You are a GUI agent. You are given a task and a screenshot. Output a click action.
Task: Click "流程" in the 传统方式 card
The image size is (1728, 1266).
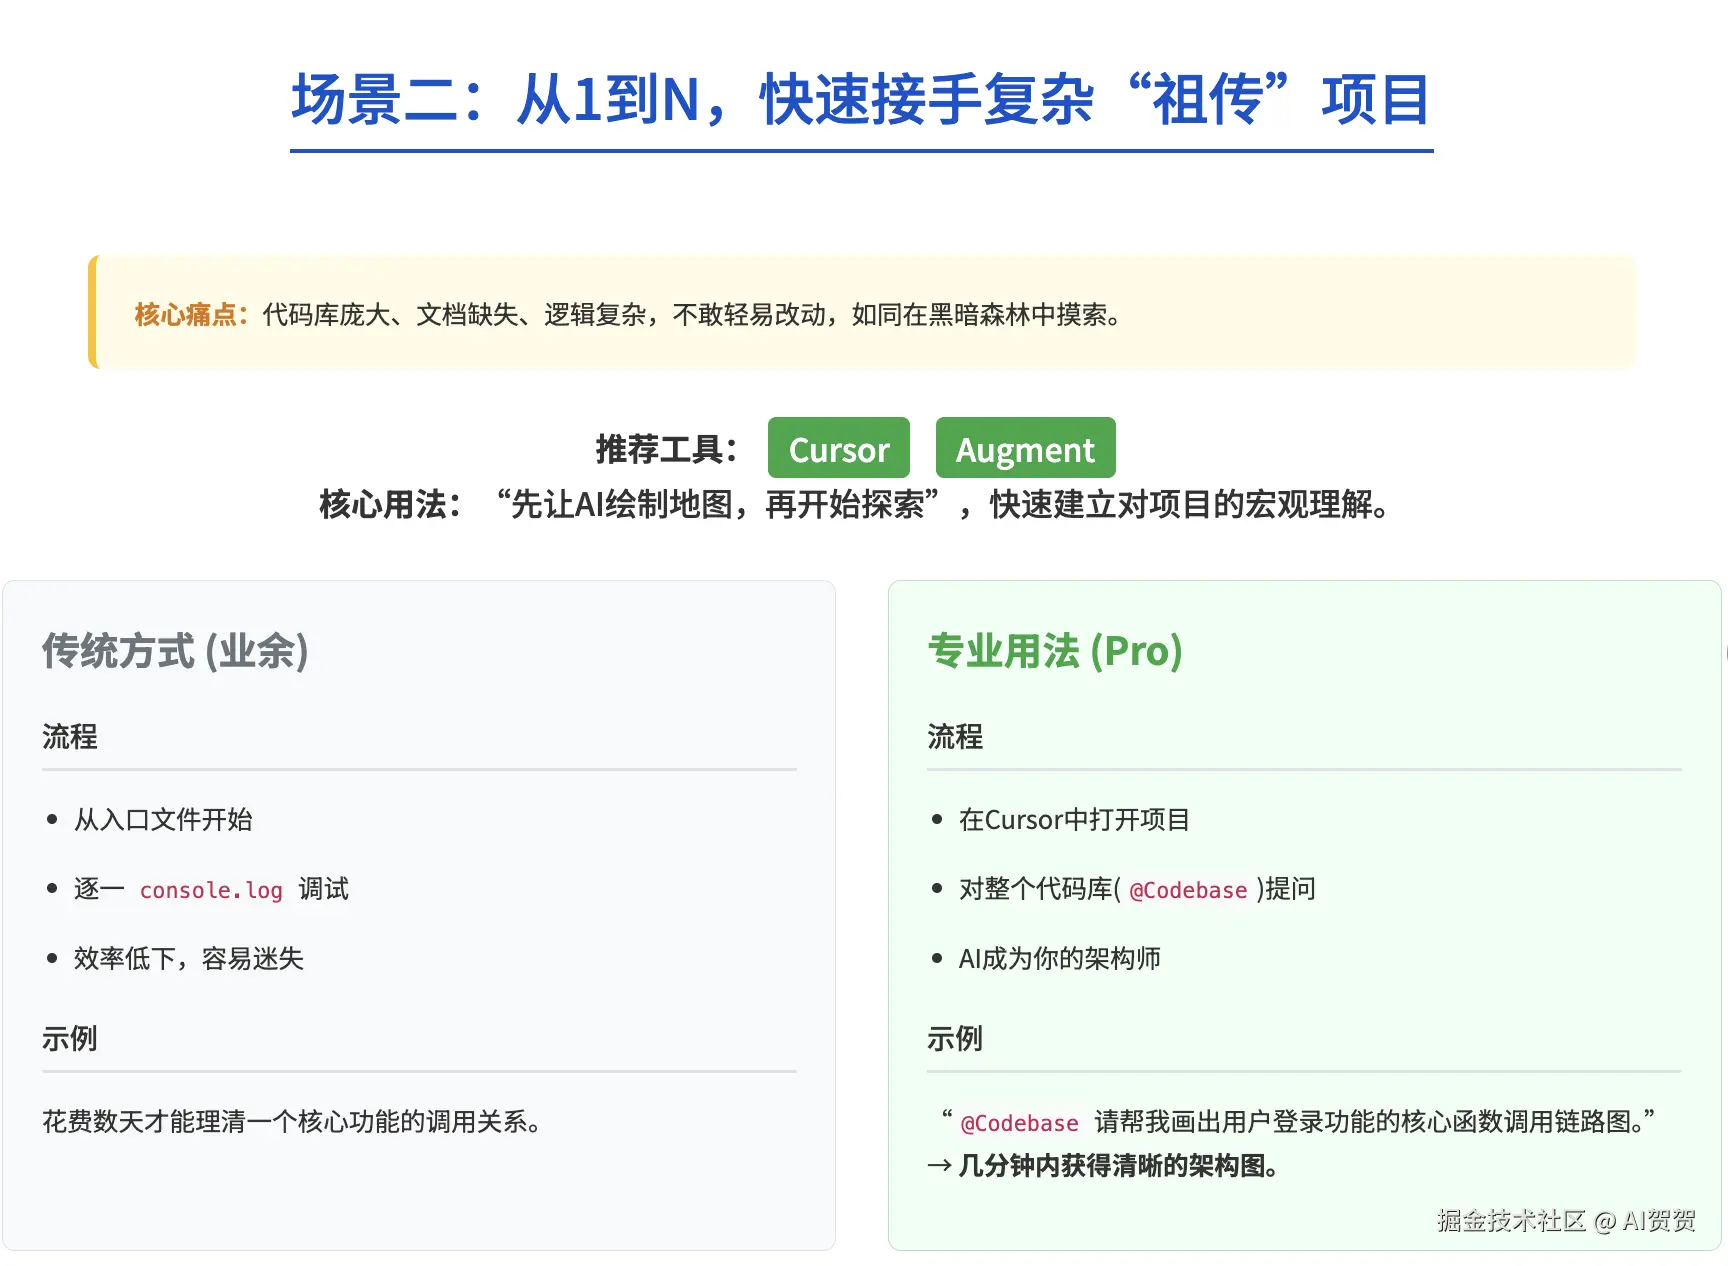70,737
